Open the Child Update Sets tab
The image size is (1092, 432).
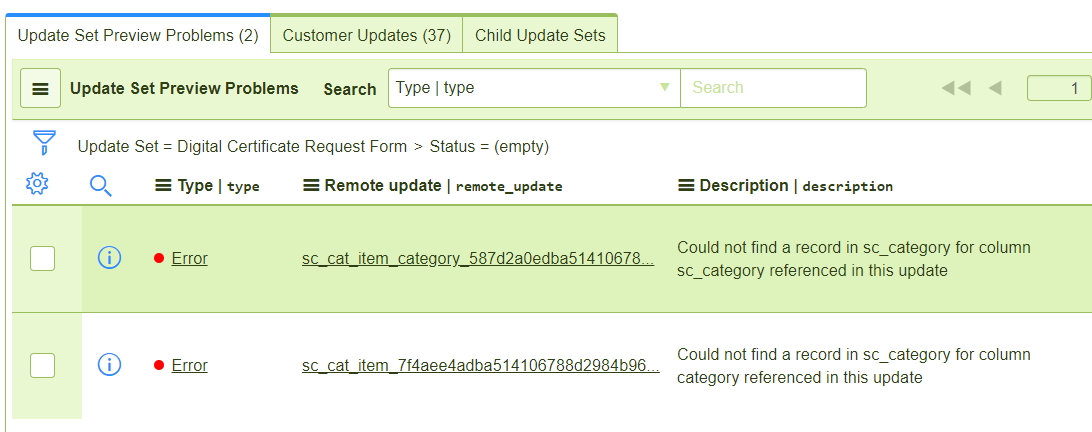click(x=540, y=35)
